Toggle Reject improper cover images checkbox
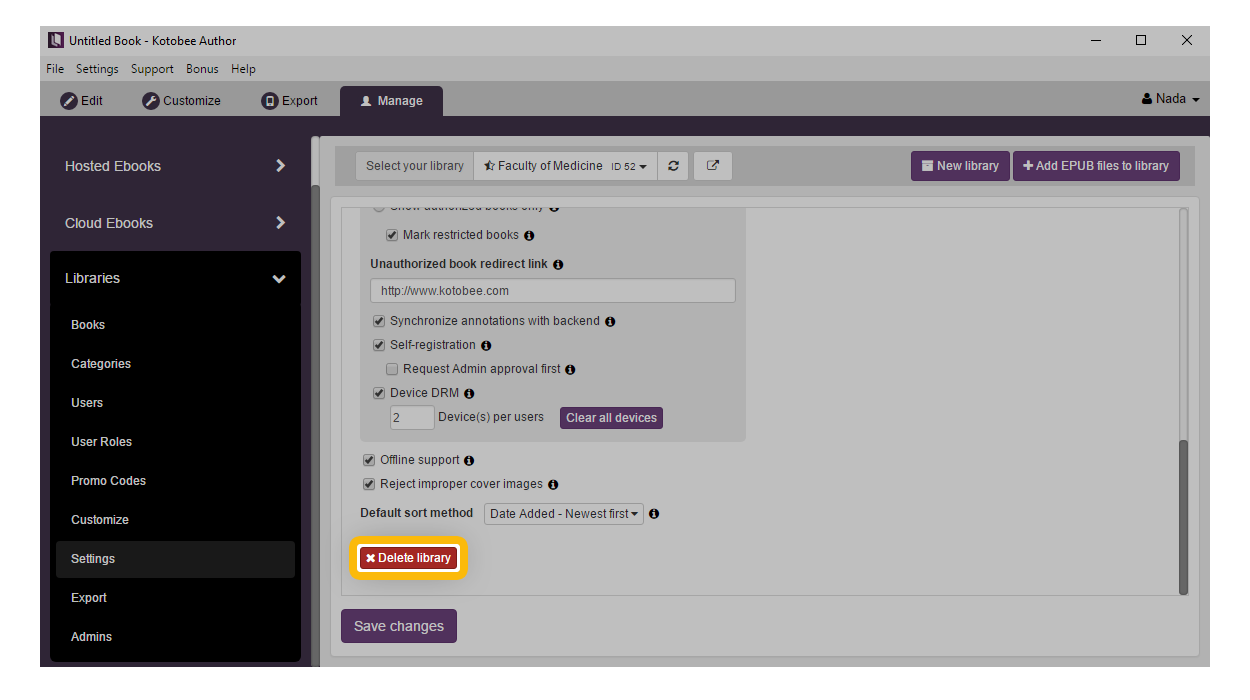 [369, 485]
